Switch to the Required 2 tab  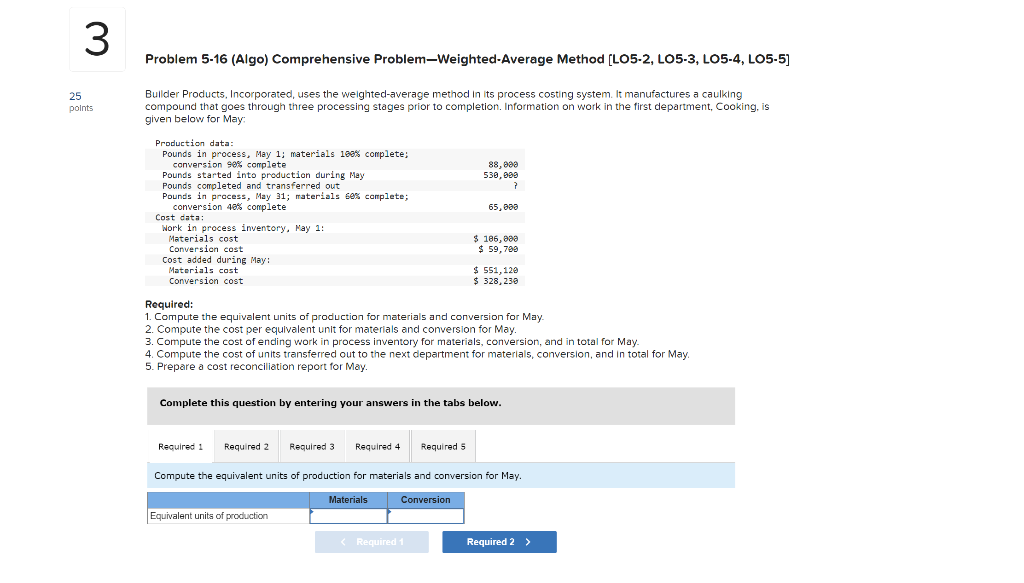pos(246,446)
